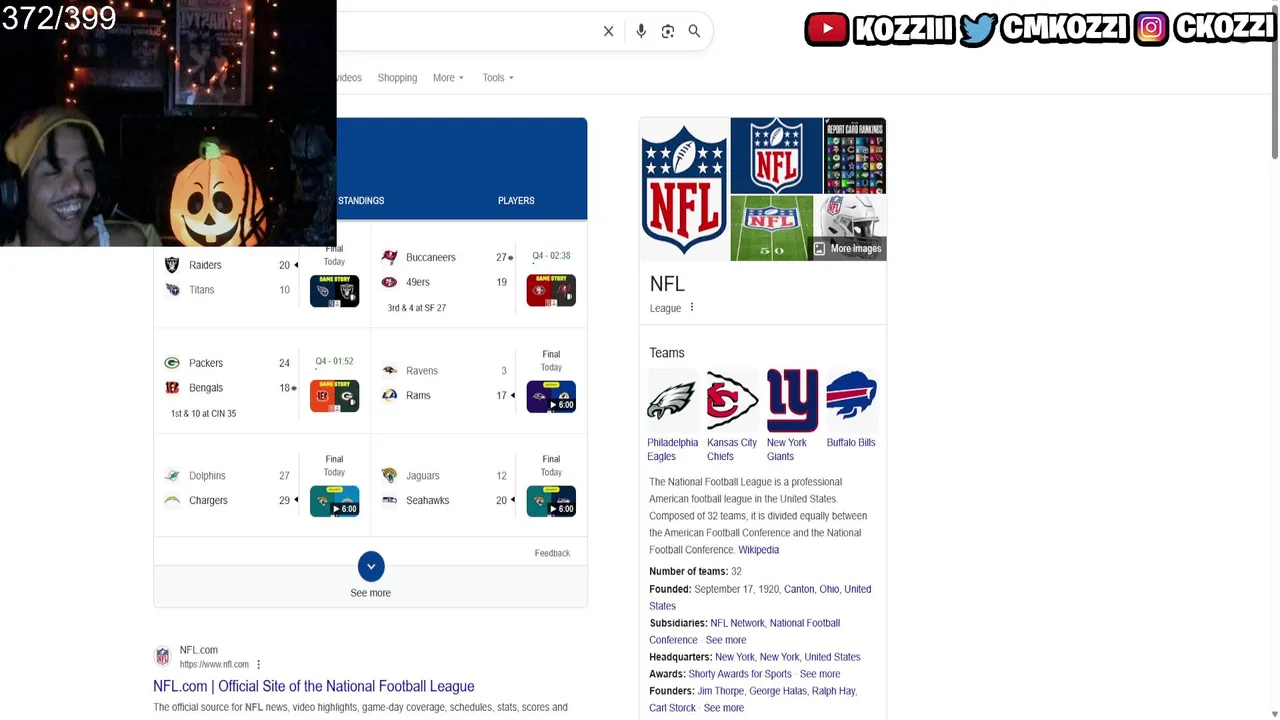Open the More search filters dropdown
The image size is (1280, 720).
coord(448,78)
